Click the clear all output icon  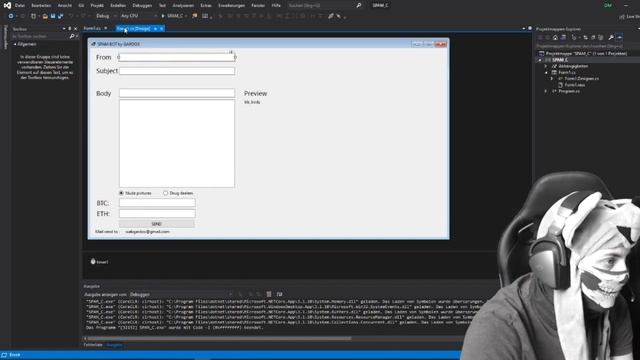click(x=269, y=294)
